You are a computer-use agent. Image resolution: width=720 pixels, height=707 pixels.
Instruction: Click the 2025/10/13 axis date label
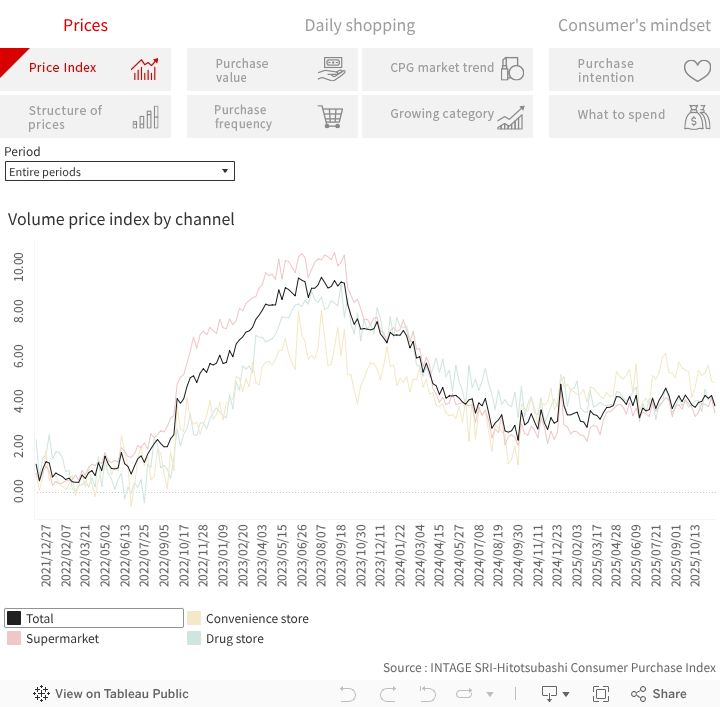(695, 556)
